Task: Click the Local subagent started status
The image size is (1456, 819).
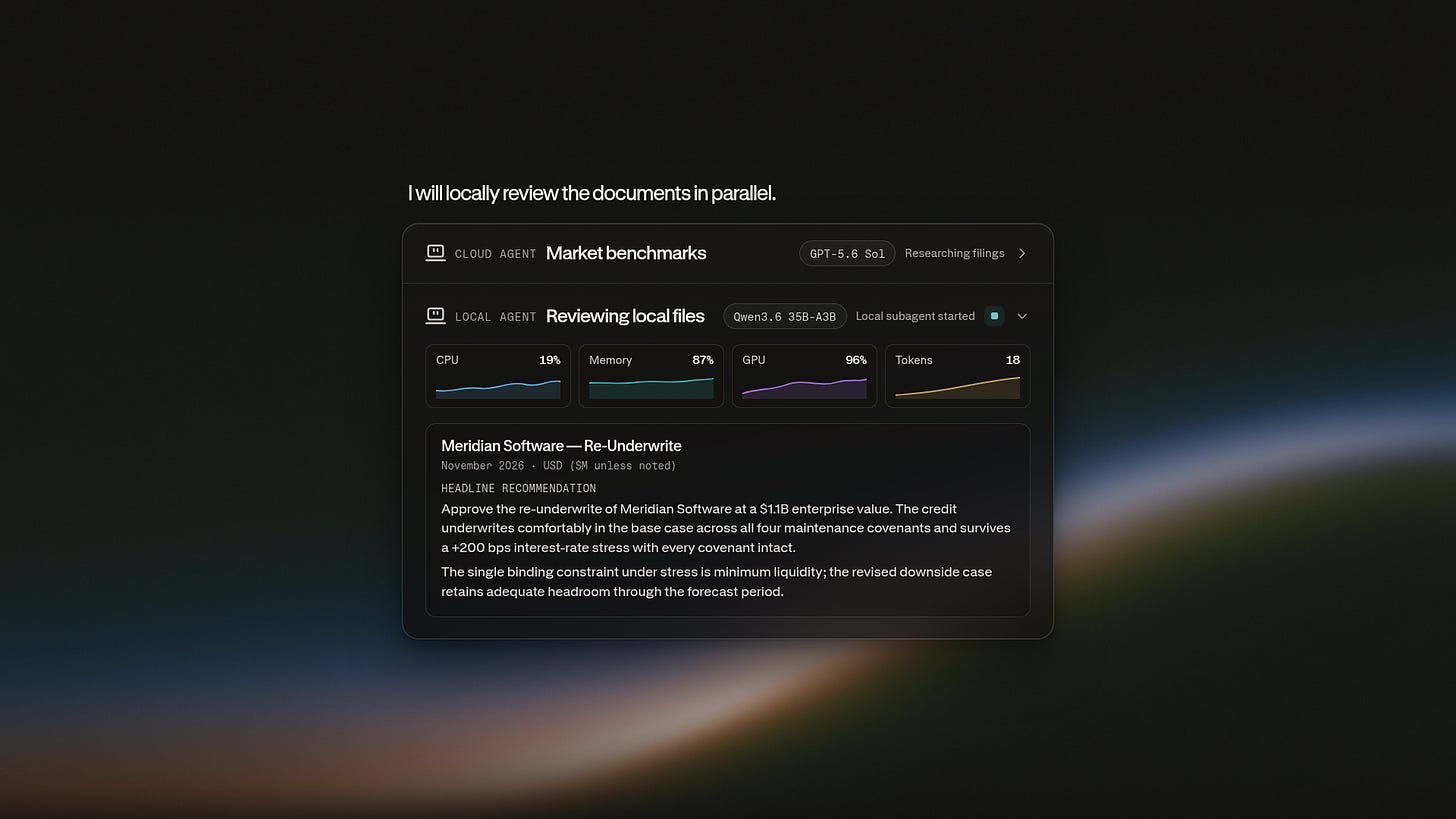Action: click(915, 316)
